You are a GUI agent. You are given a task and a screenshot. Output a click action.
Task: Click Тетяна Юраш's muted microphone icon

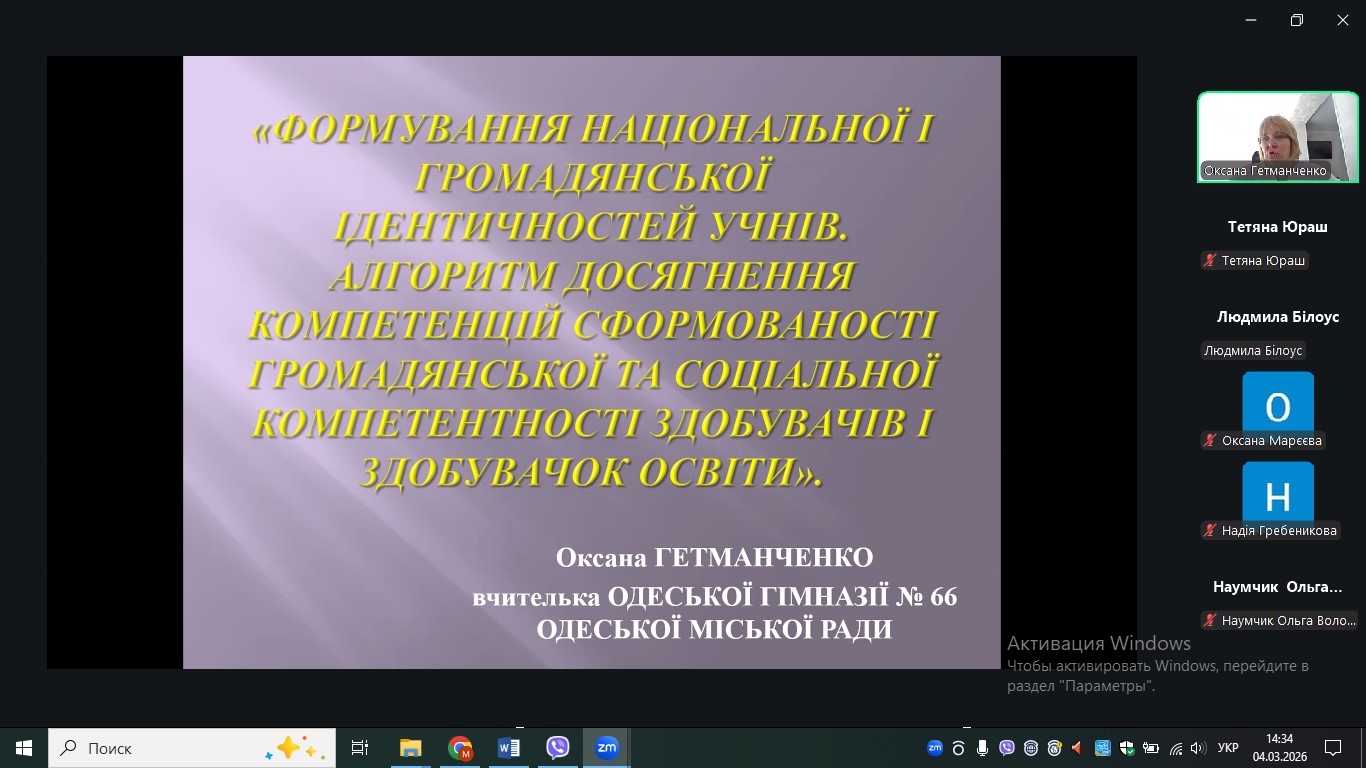pyautogui.click(x=1210, y=261)
